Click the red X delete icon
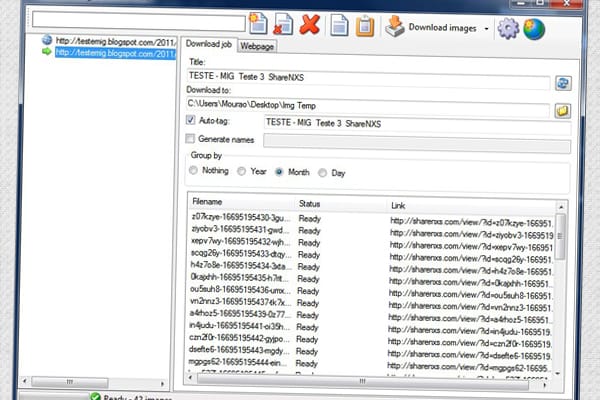This screenshot has height=400, width=600. (x=310, y=24)
